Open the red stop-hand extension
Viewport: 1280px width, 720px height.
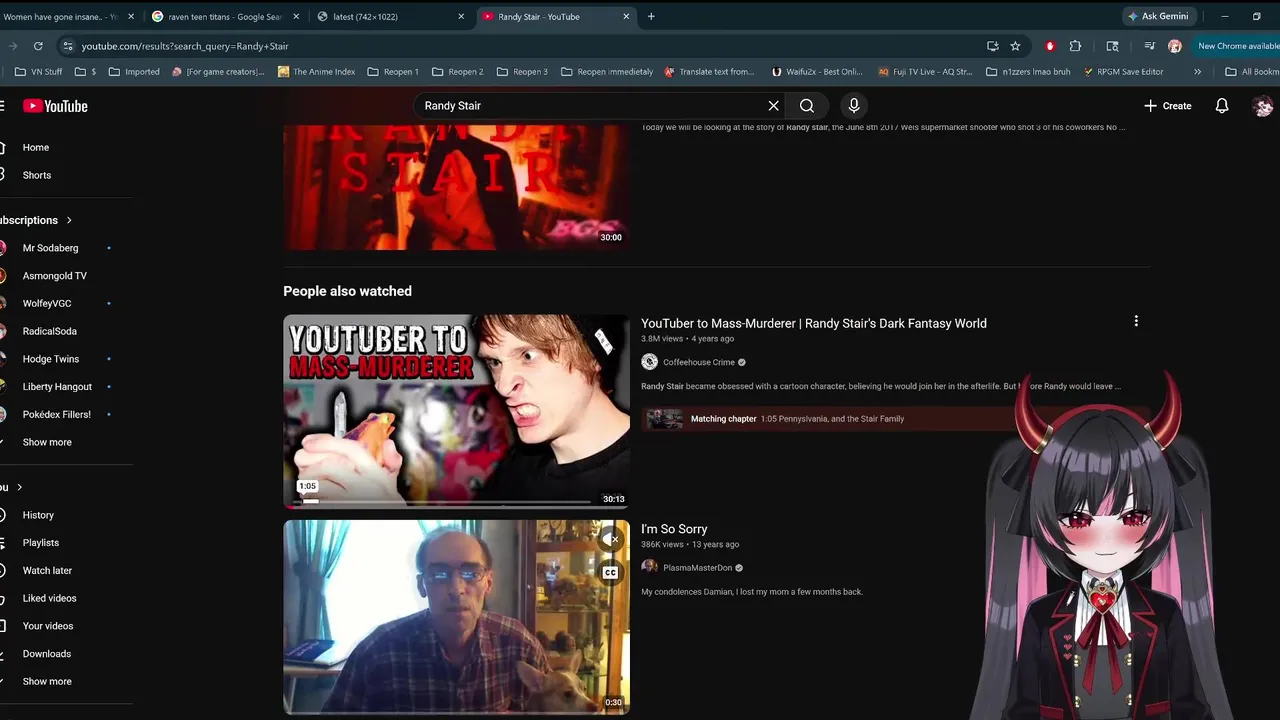coord(1049,46)
